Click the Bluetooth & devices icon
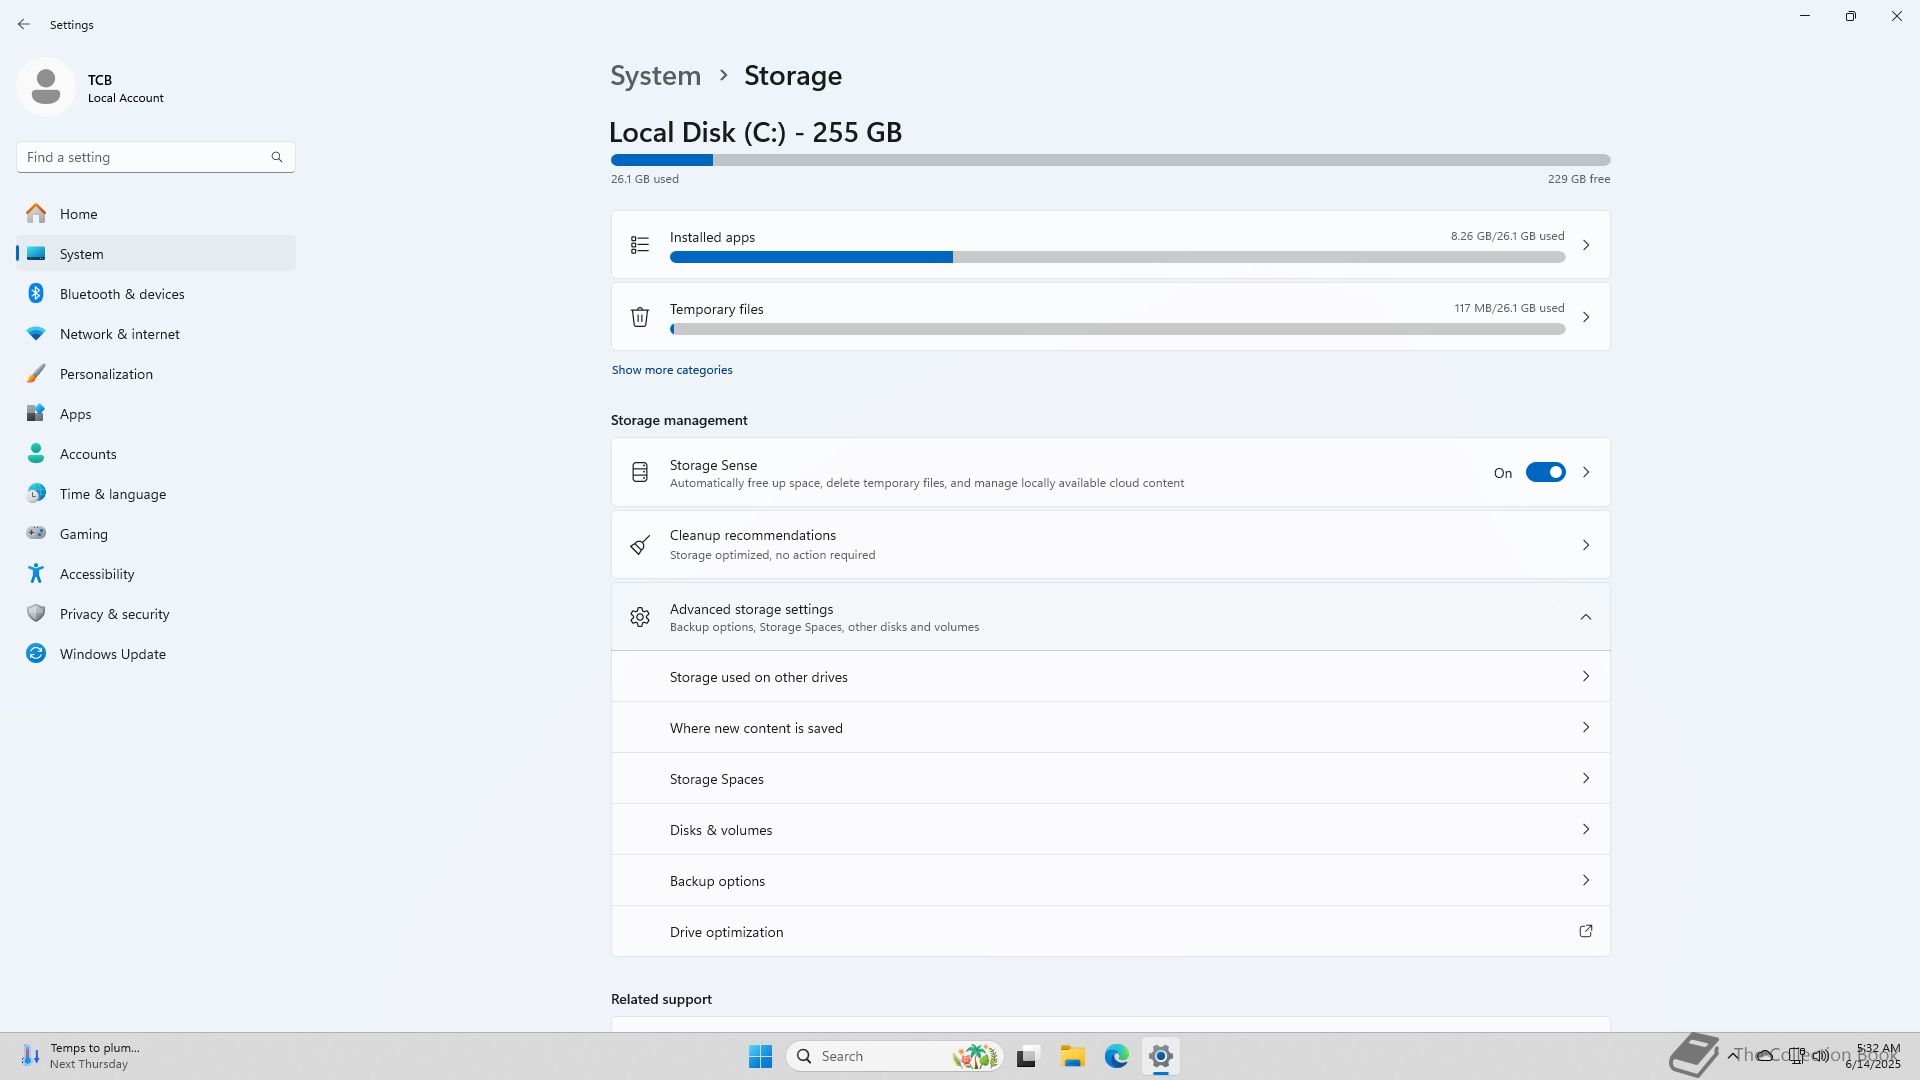Image resolution: width=1920 pixels, height=1080 pixels. point(36,294)
